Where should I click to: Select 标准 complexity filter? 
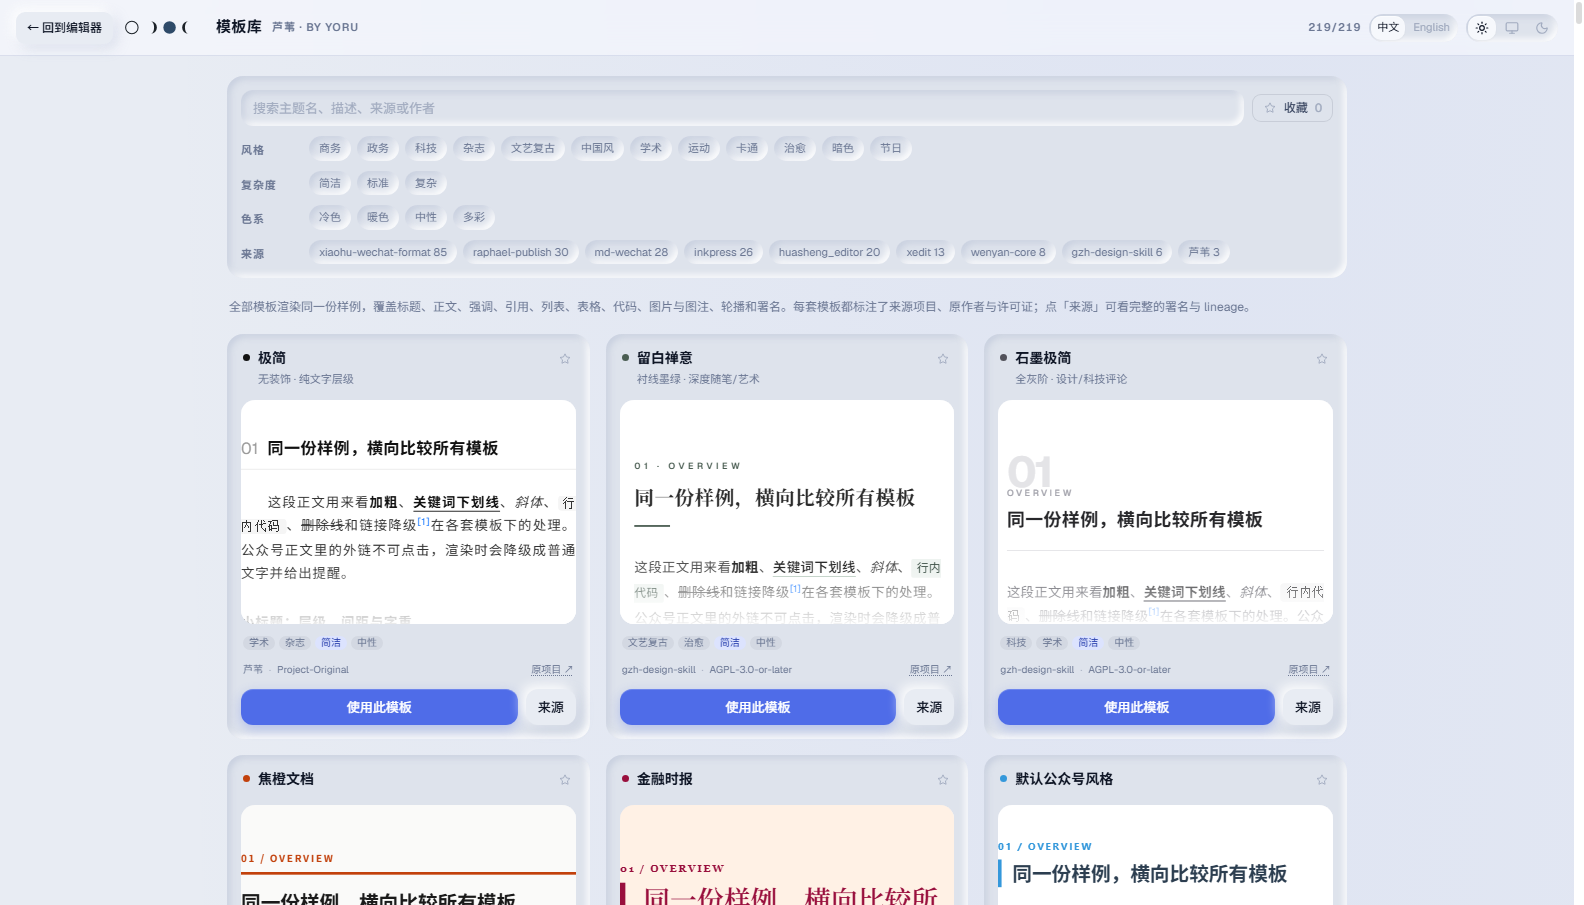(x=378, y=183)
